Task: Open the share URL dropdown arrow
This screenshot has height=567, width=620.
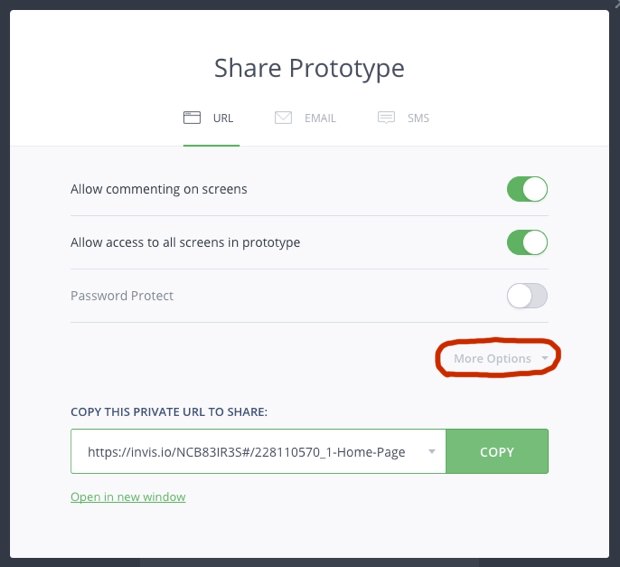Action: click(432, 451)
